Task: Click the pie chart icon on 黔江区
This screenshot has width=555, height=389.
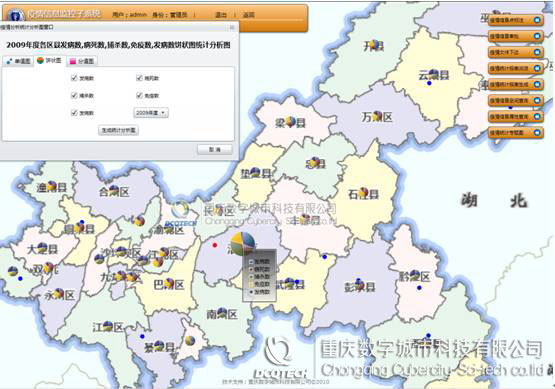Action: [414, 275]
